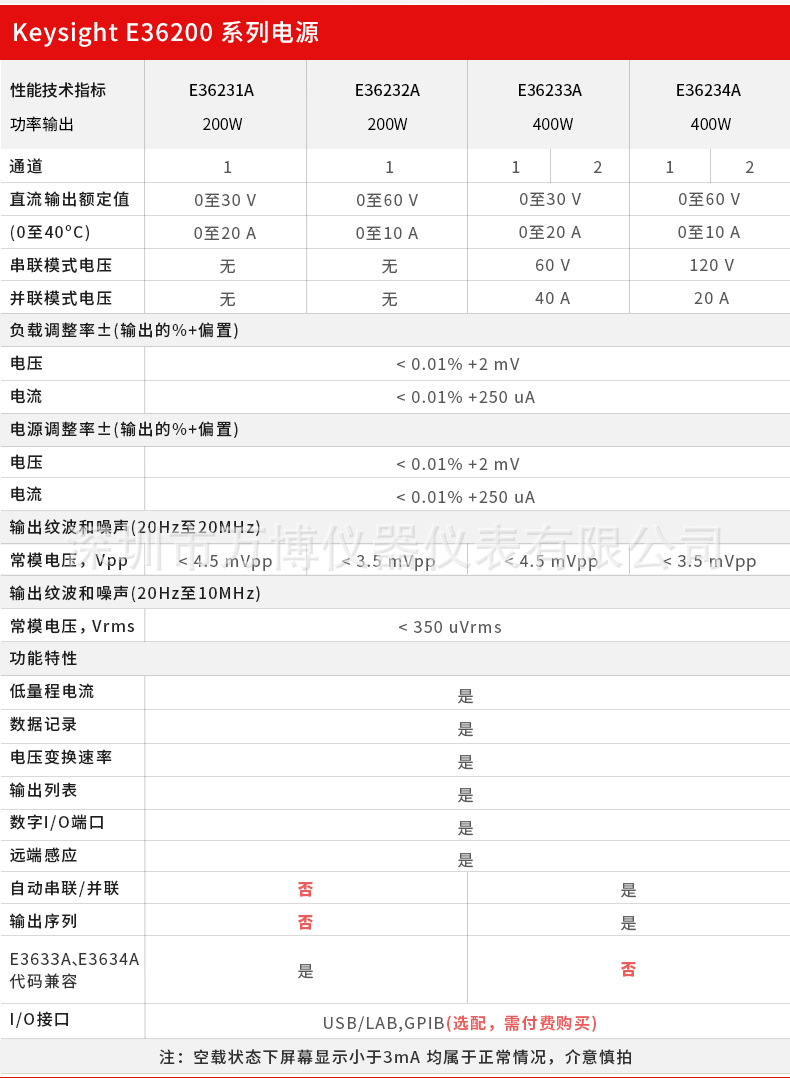Click the red '否' in 自动串联/并联 row
The height and width of the screenshot is (1078, 790).
(x=305, y=890)
